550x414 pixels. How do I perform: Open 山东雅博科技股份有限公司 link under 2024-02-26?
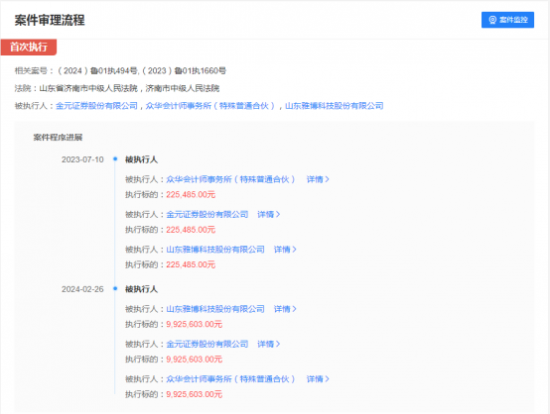click(215, 309)
